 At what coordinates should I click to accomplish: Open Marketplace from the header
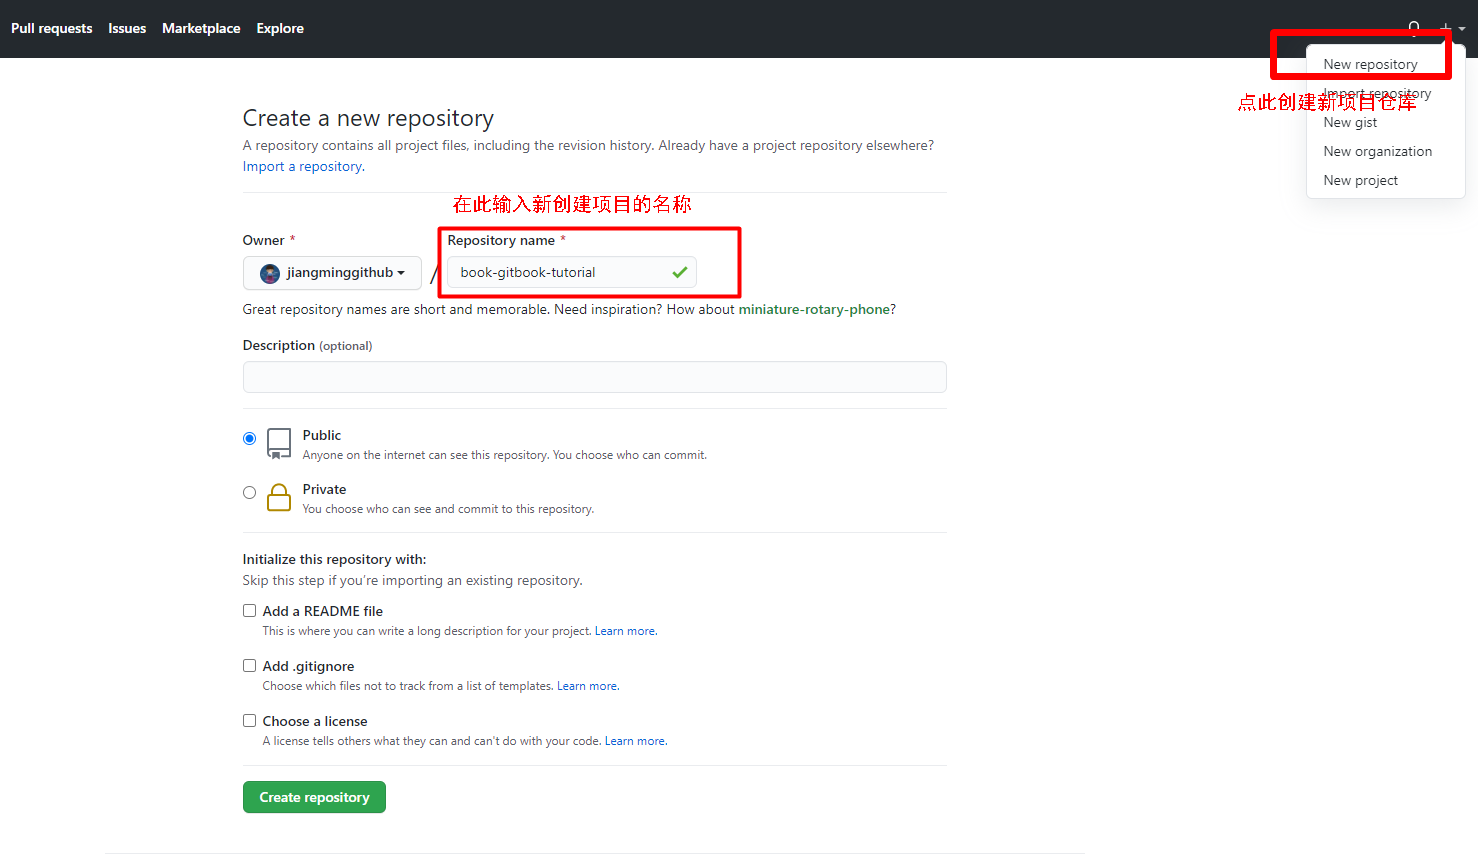pyautogui.click(x=201, y=28)
